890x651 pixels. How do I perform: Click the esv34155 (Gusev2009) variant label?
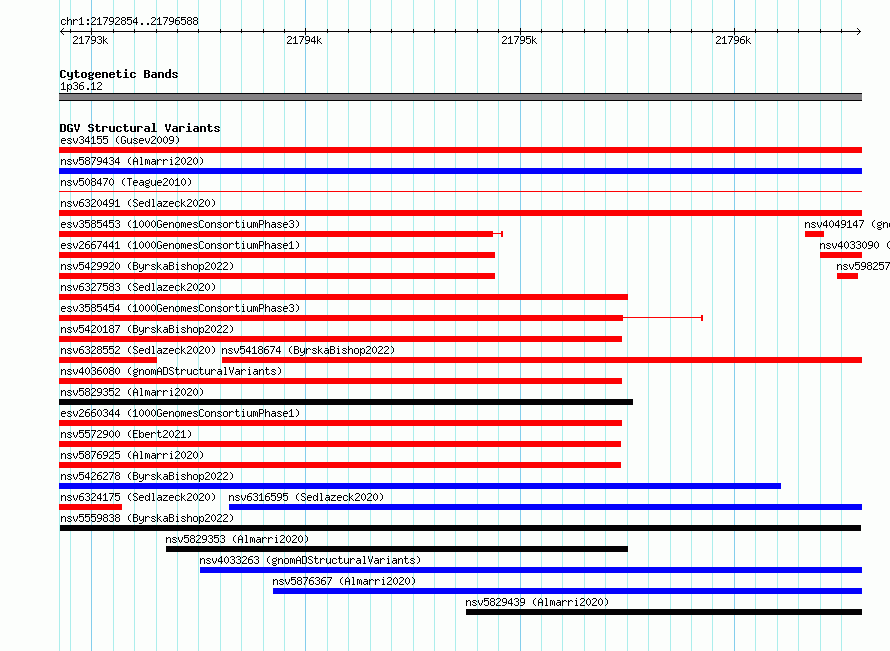pos(120,140)
